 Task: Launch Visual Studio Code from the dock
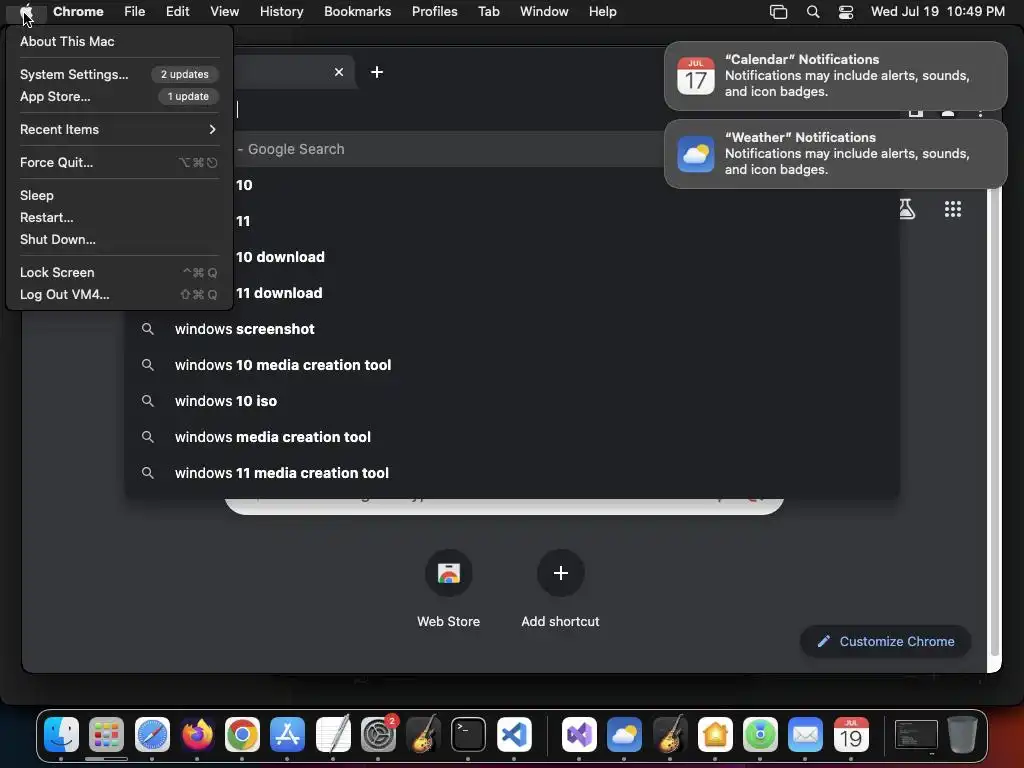[x=514, y=735]
